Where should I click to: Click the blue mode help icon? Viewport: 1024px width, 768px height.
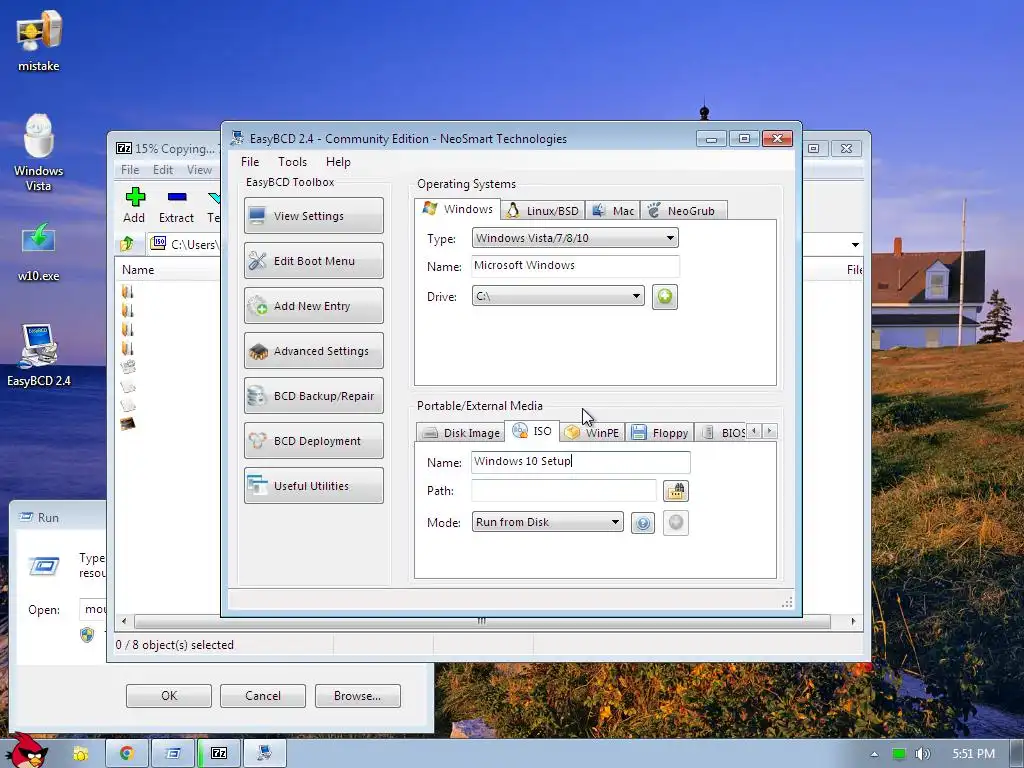[x=643, y=522]
